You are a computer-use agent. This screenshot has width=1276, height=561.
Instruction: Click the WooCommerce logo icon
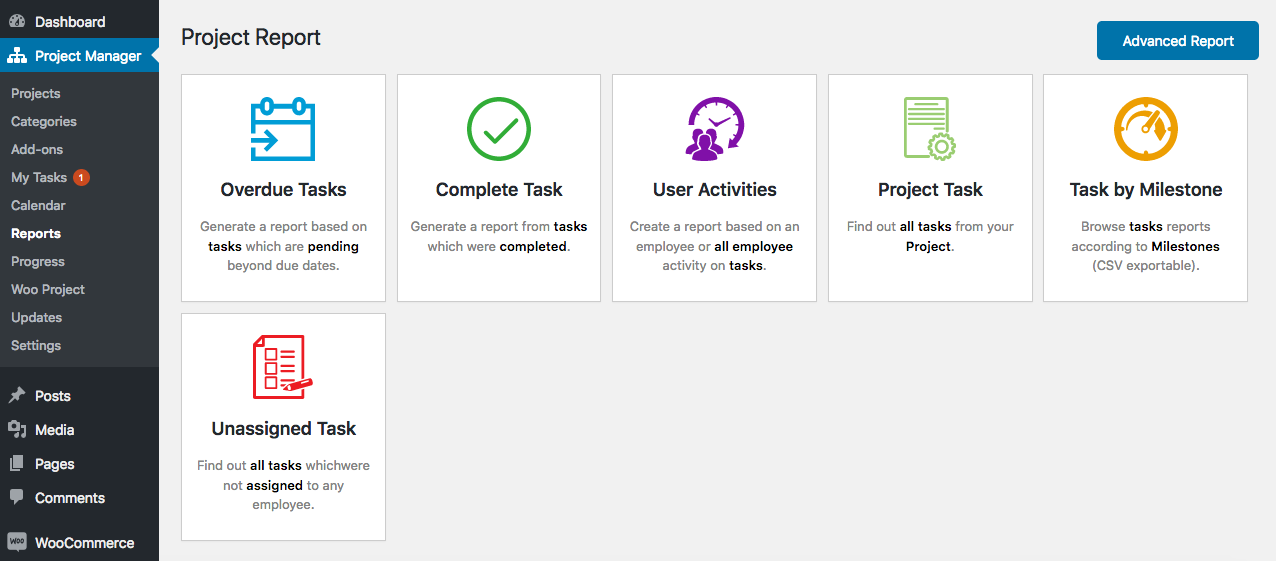click(17, 542)
